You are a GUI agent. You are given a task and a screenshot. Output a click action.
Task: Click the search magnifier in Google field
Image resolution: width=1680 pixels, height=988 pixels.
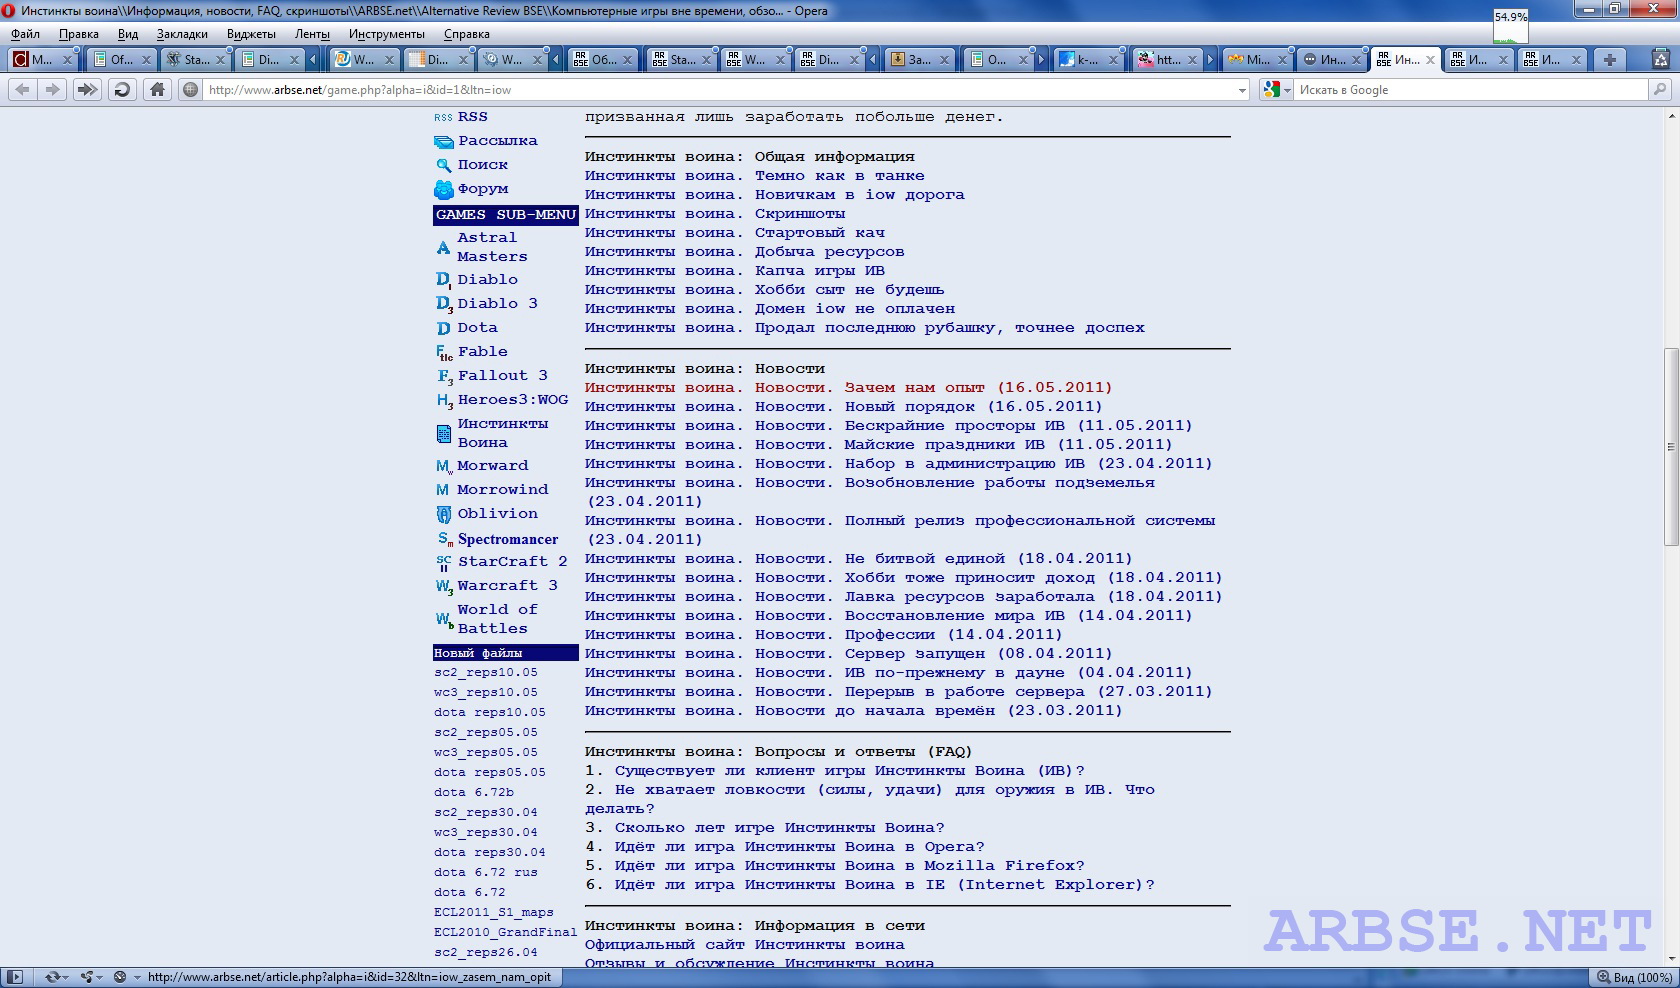click(x=1660, y=89)
